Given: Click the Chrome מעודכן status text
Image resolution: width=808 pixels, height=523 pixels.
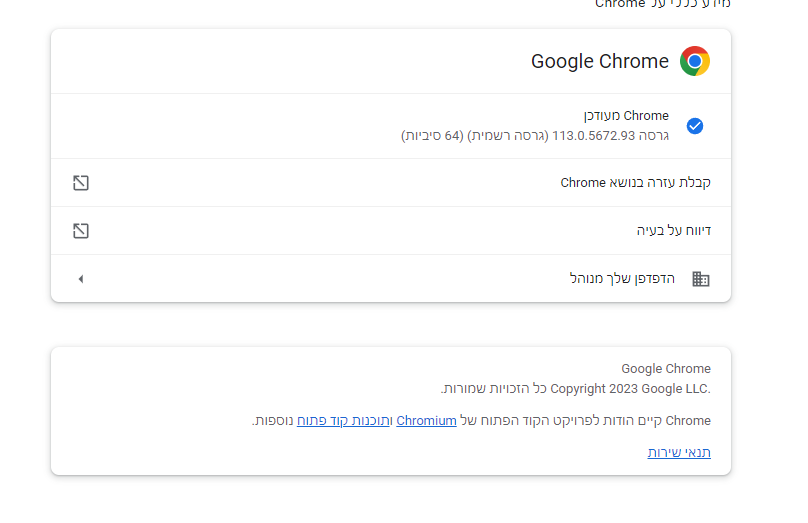Looking at the screenshot, I should pyautogui.click(x=625, y=116).
